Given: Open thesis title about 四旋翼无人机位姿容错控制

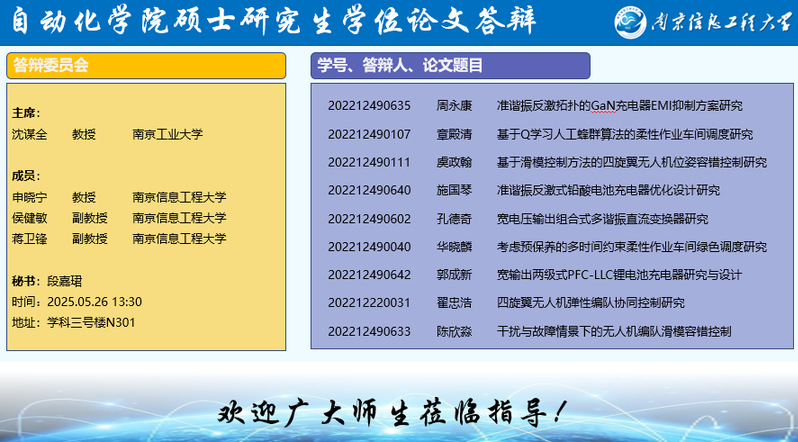Looking at the screenshot, I should point(631,162).
